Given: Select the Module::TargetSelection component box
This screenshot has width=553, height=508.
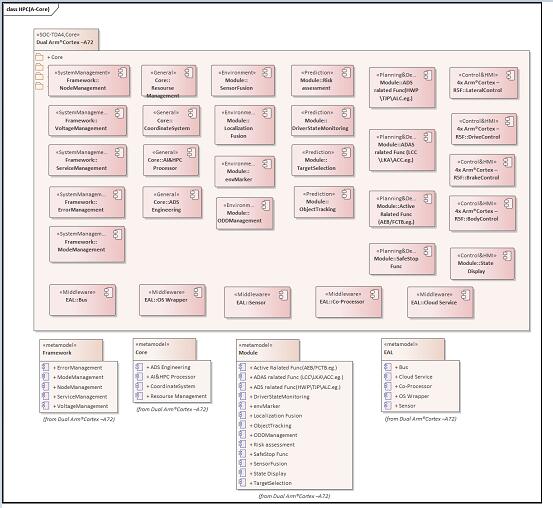Looking at the screenshot, I should coord(322,160).
